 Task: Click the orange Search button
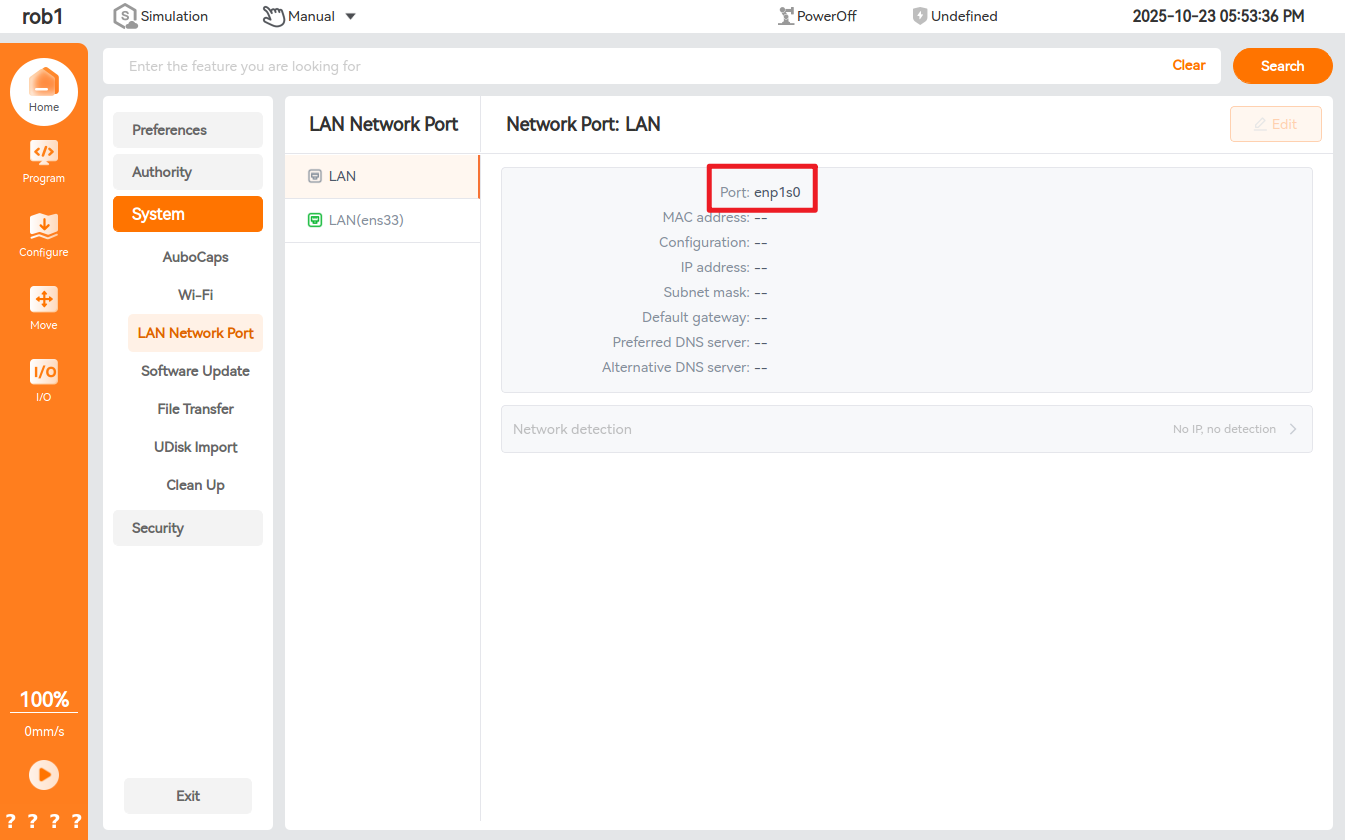click(1282, 66)
